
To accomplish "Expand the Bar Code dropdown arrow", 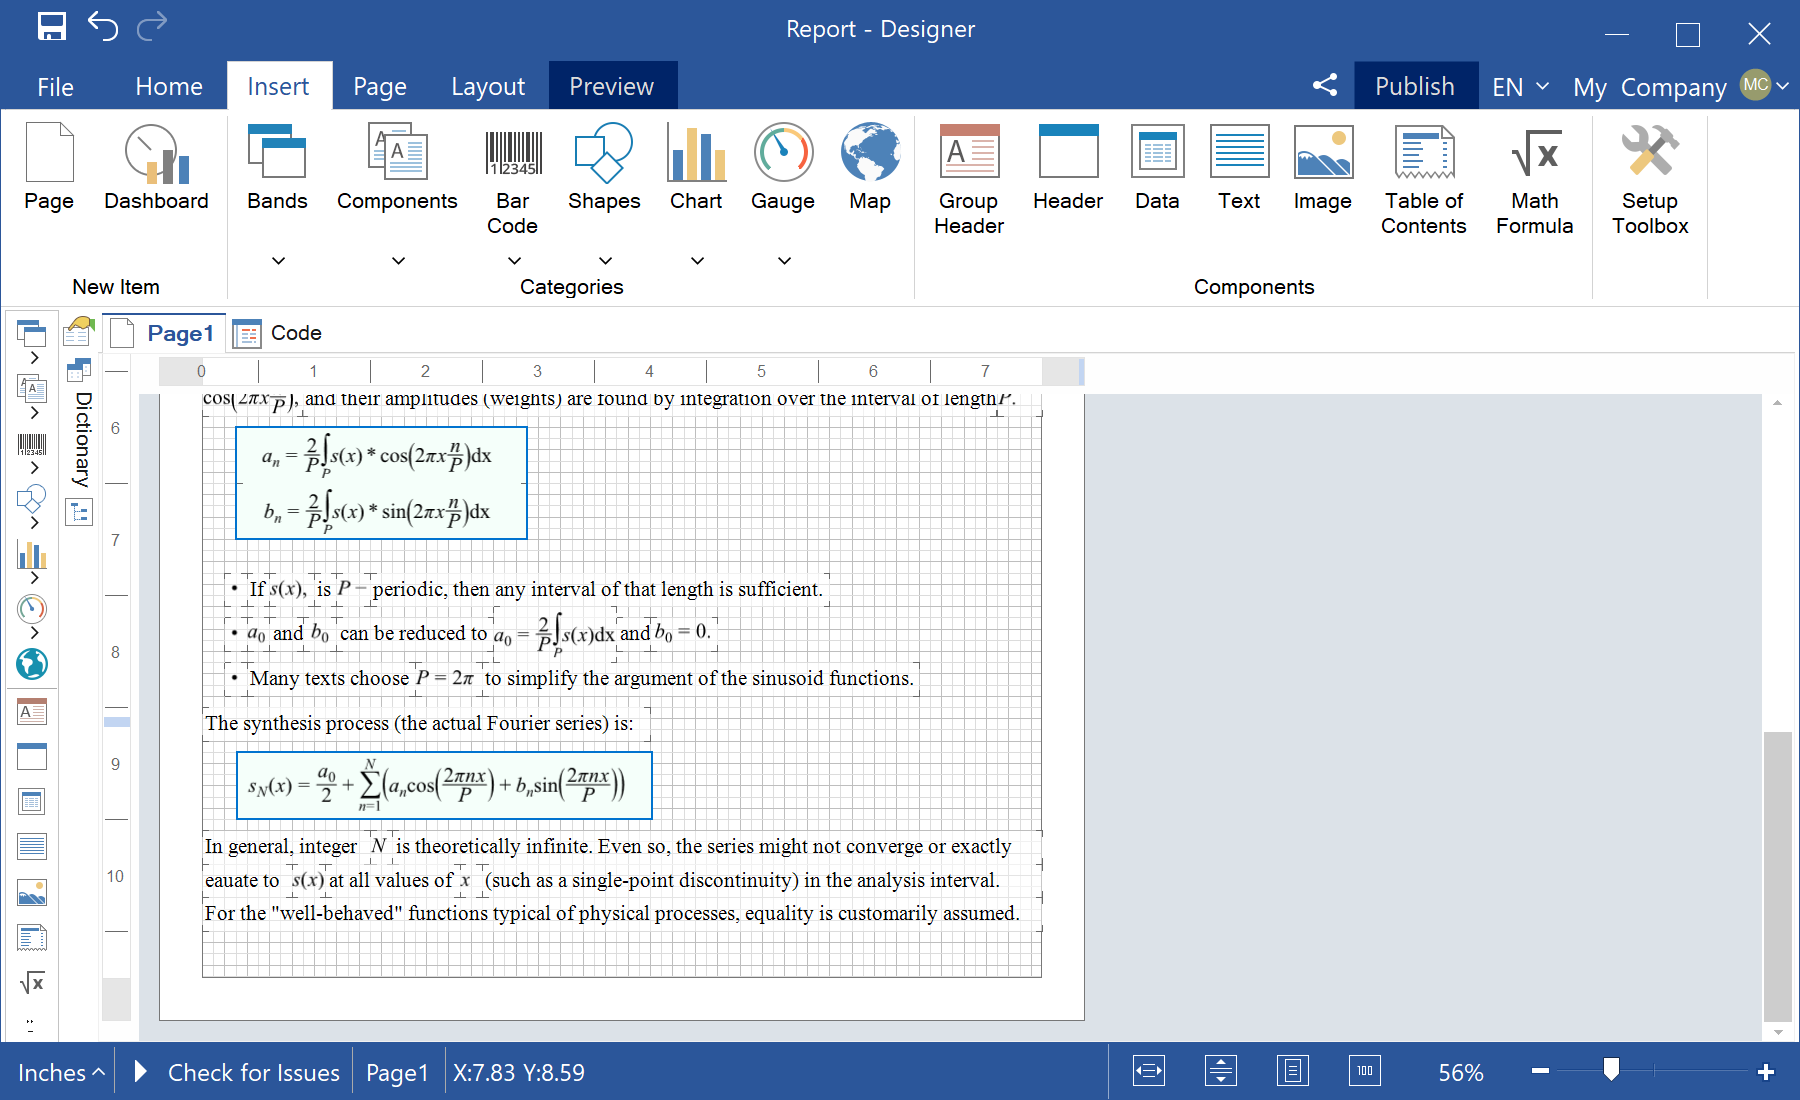I will pos(514,261).
